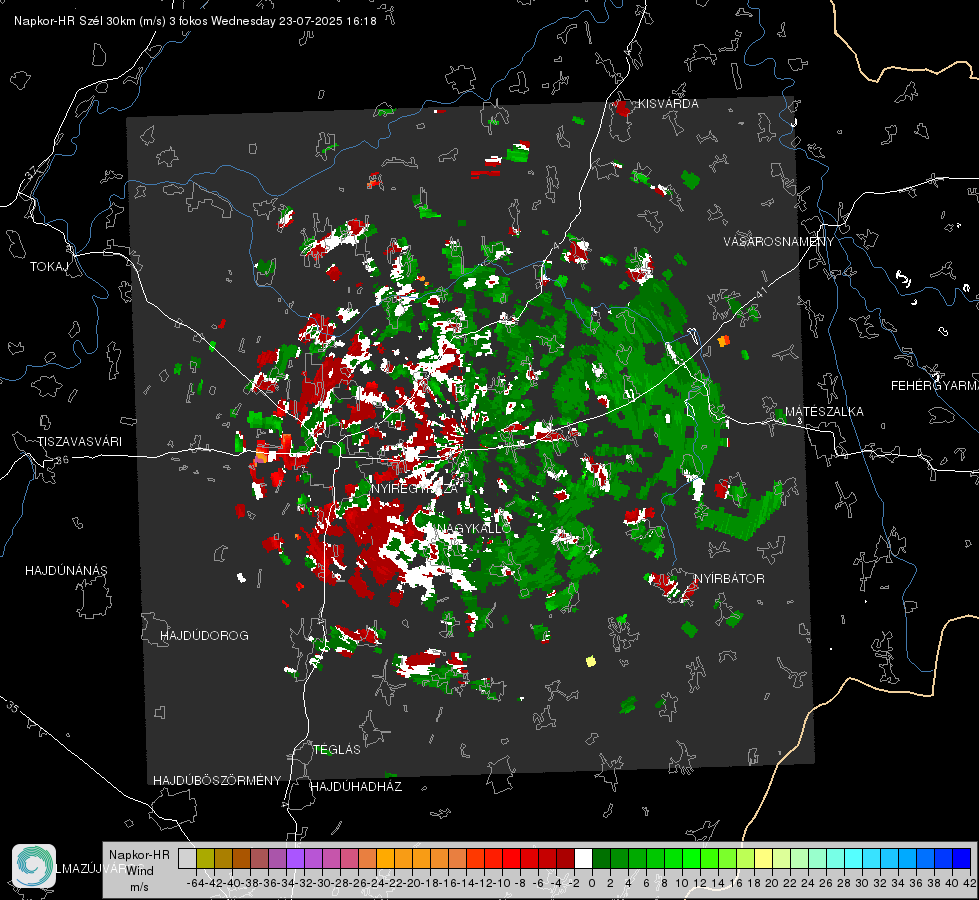
Task: Pick the violet legend swatch above -34
Action: (x=295, y=858)
